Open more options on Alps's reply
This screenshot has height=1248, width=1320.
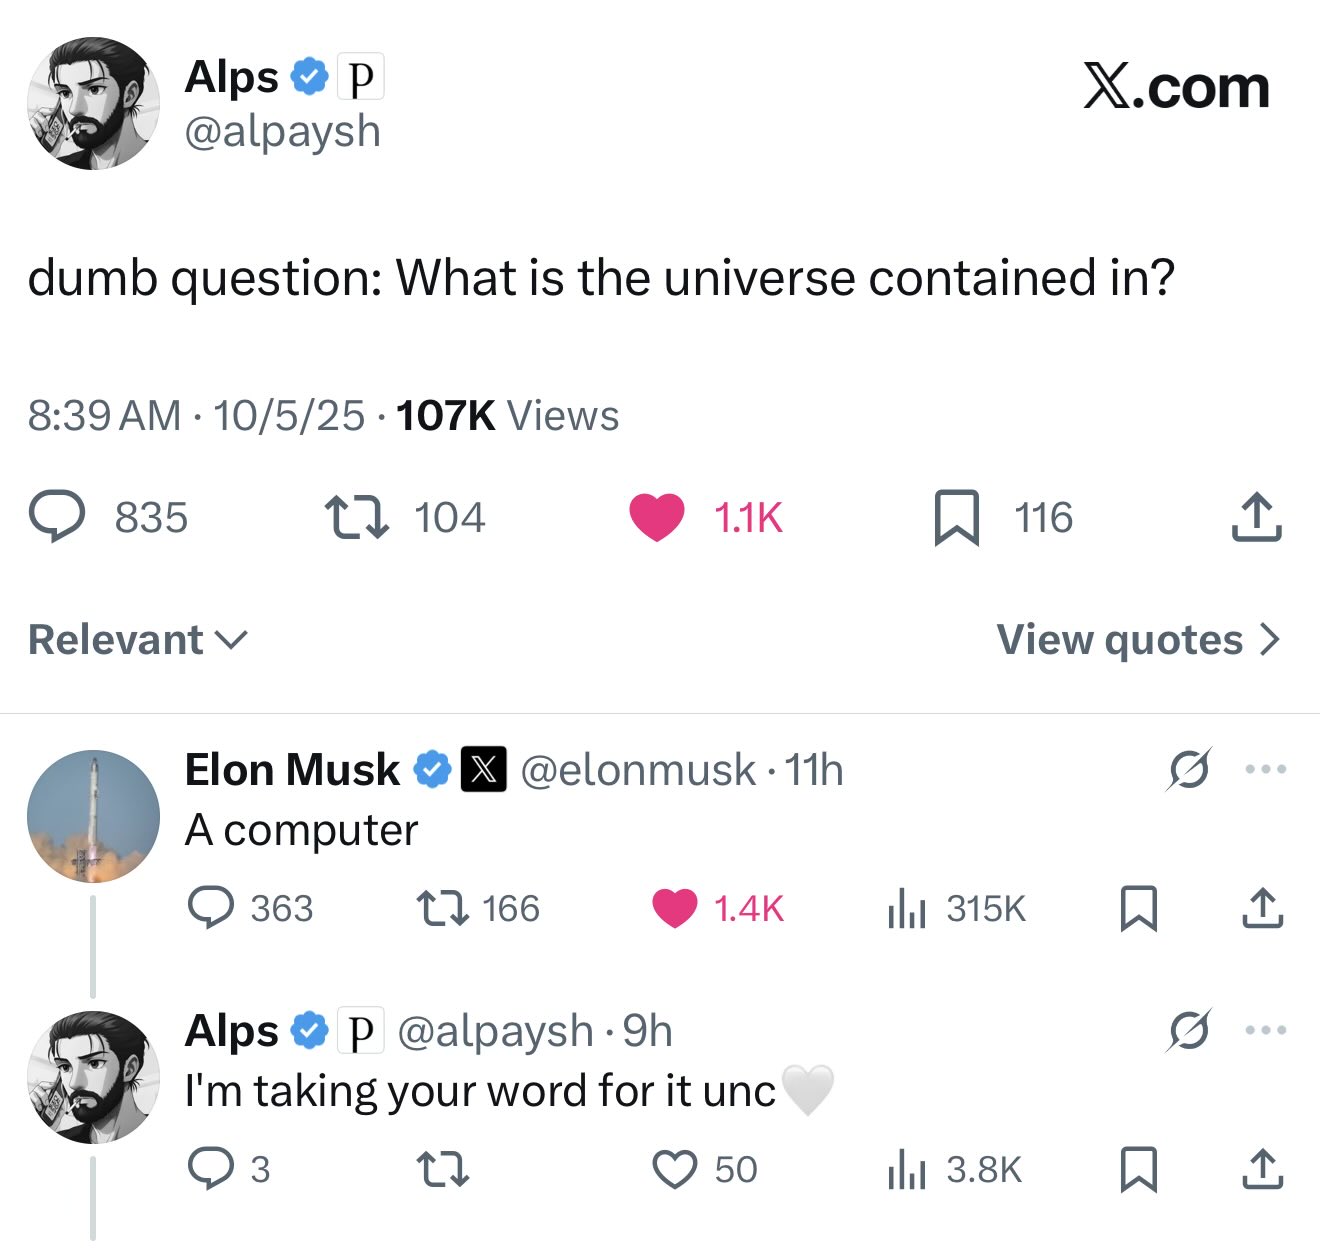(1265, 1030)
